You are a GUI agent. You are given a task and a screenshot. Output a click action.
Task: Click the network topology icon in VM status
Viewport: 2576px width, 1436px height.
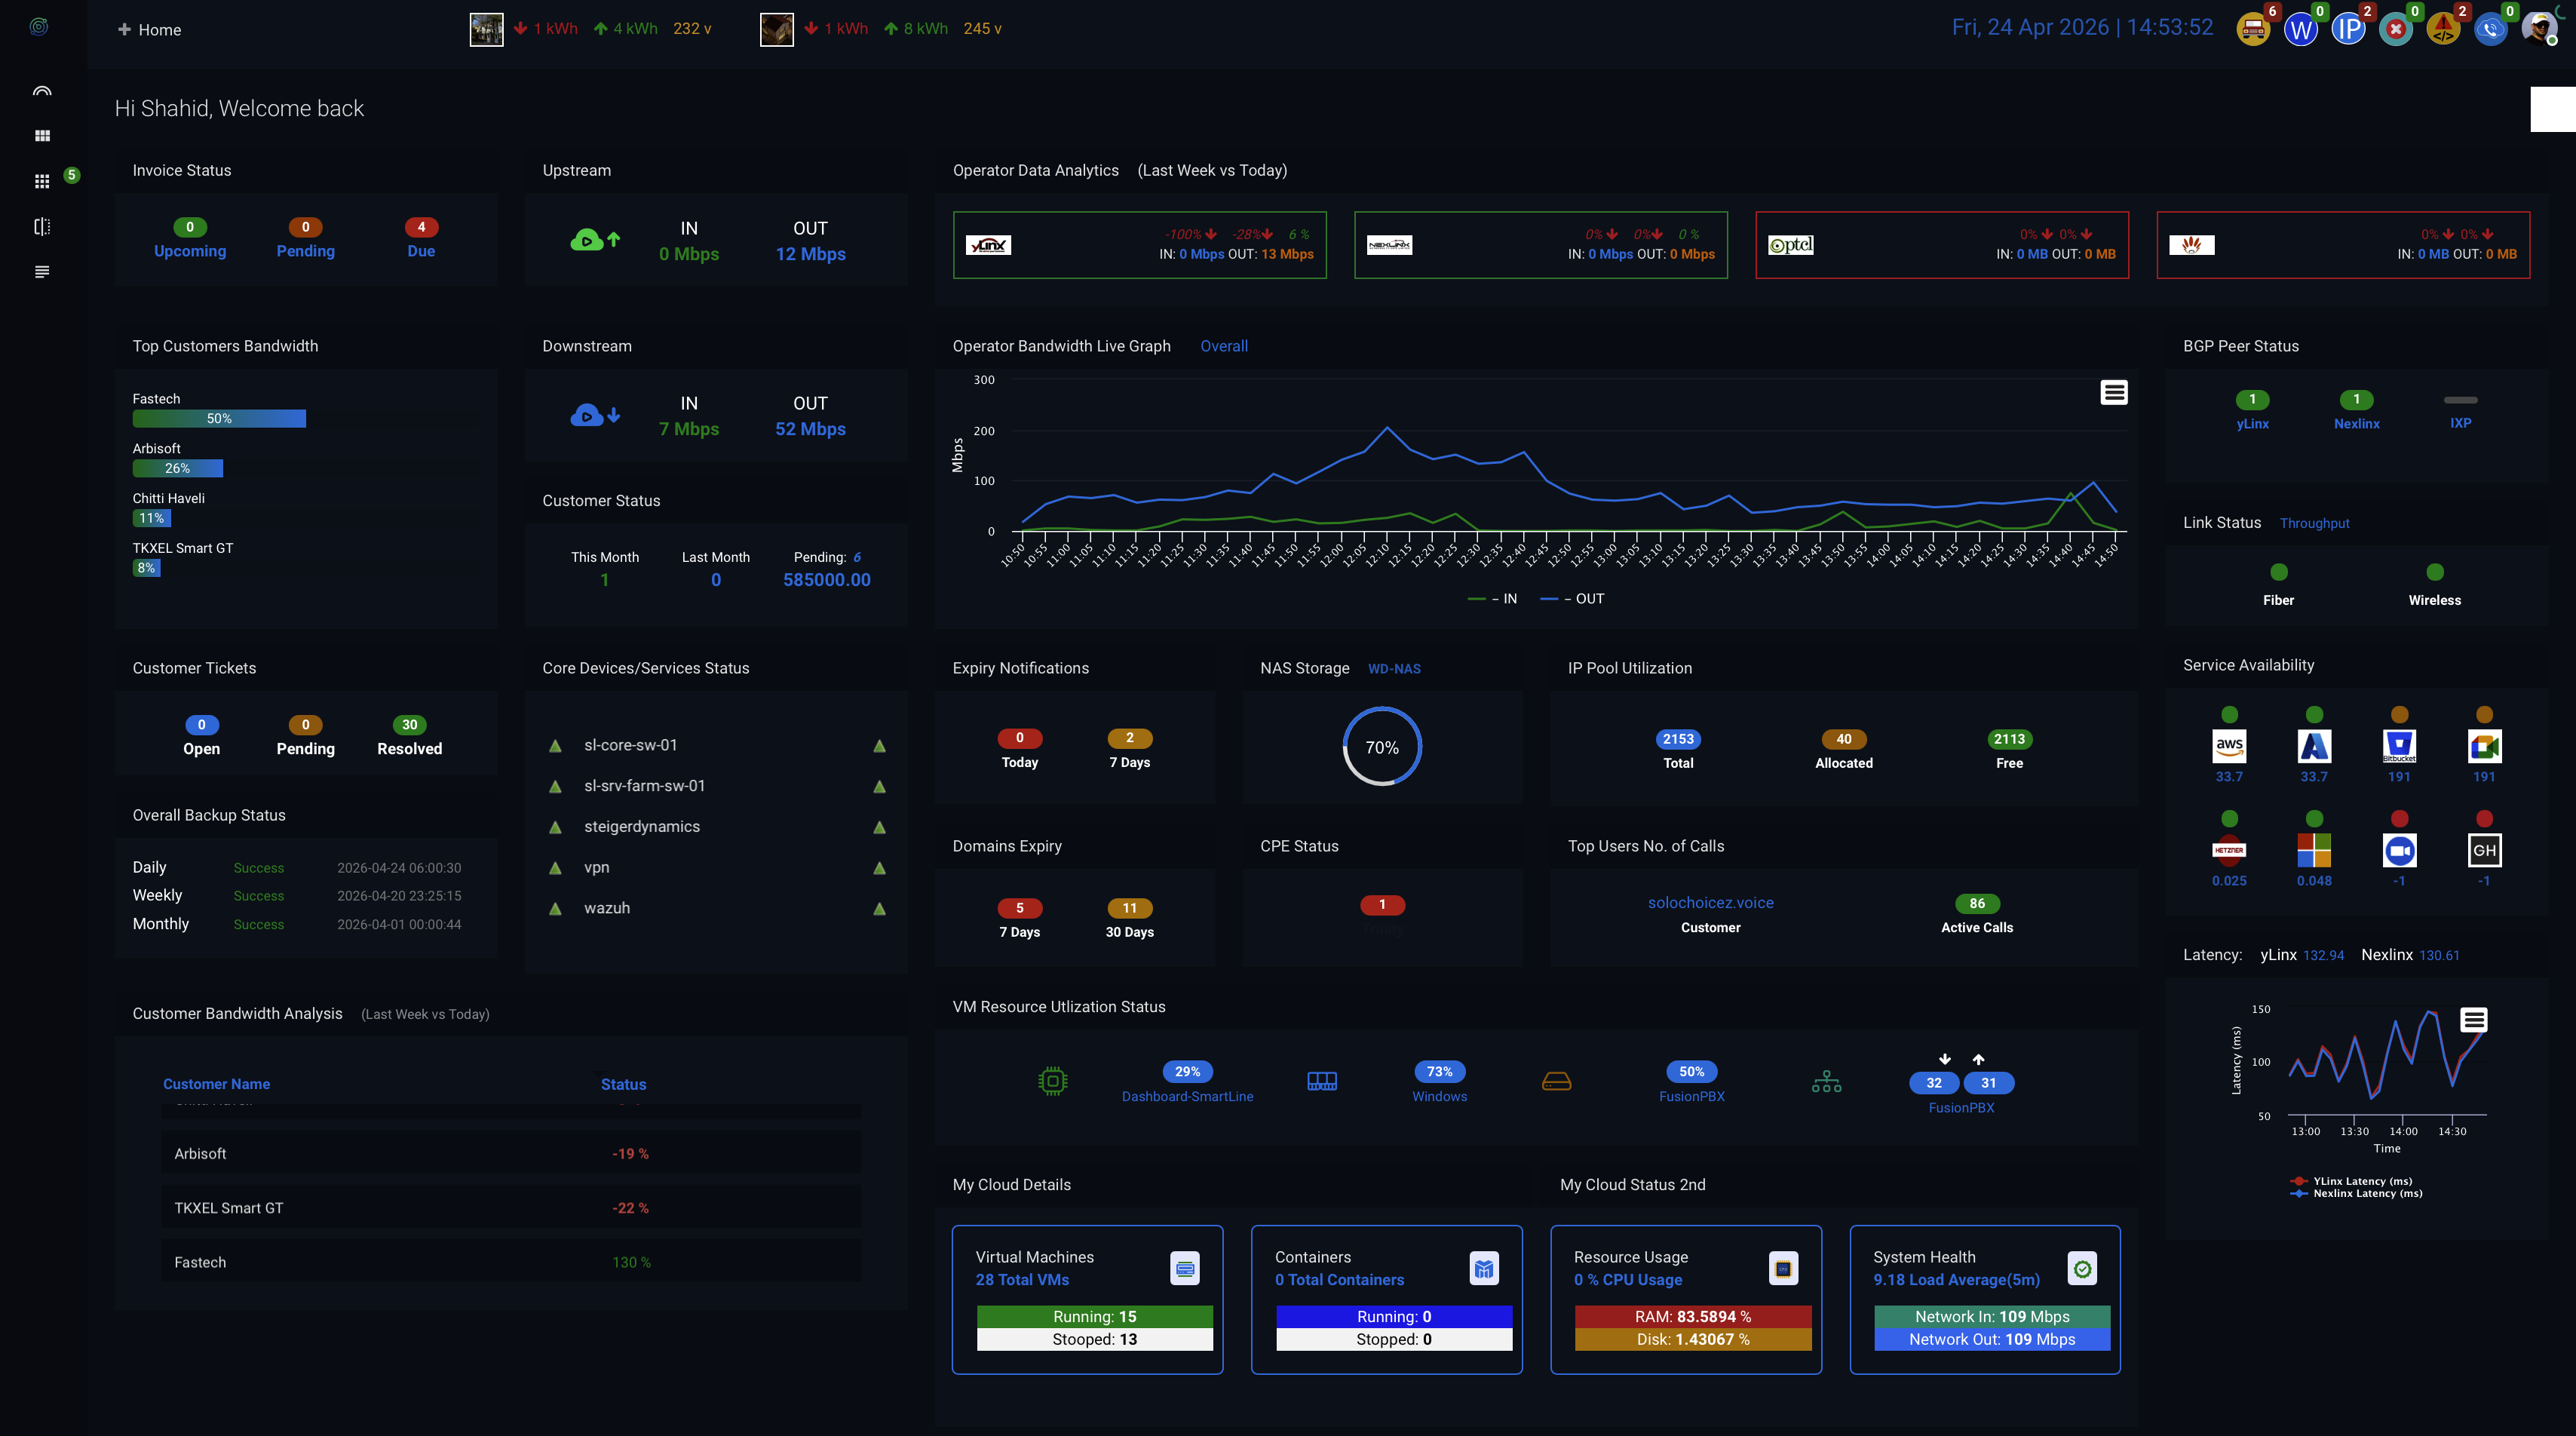[1827, 1081]
